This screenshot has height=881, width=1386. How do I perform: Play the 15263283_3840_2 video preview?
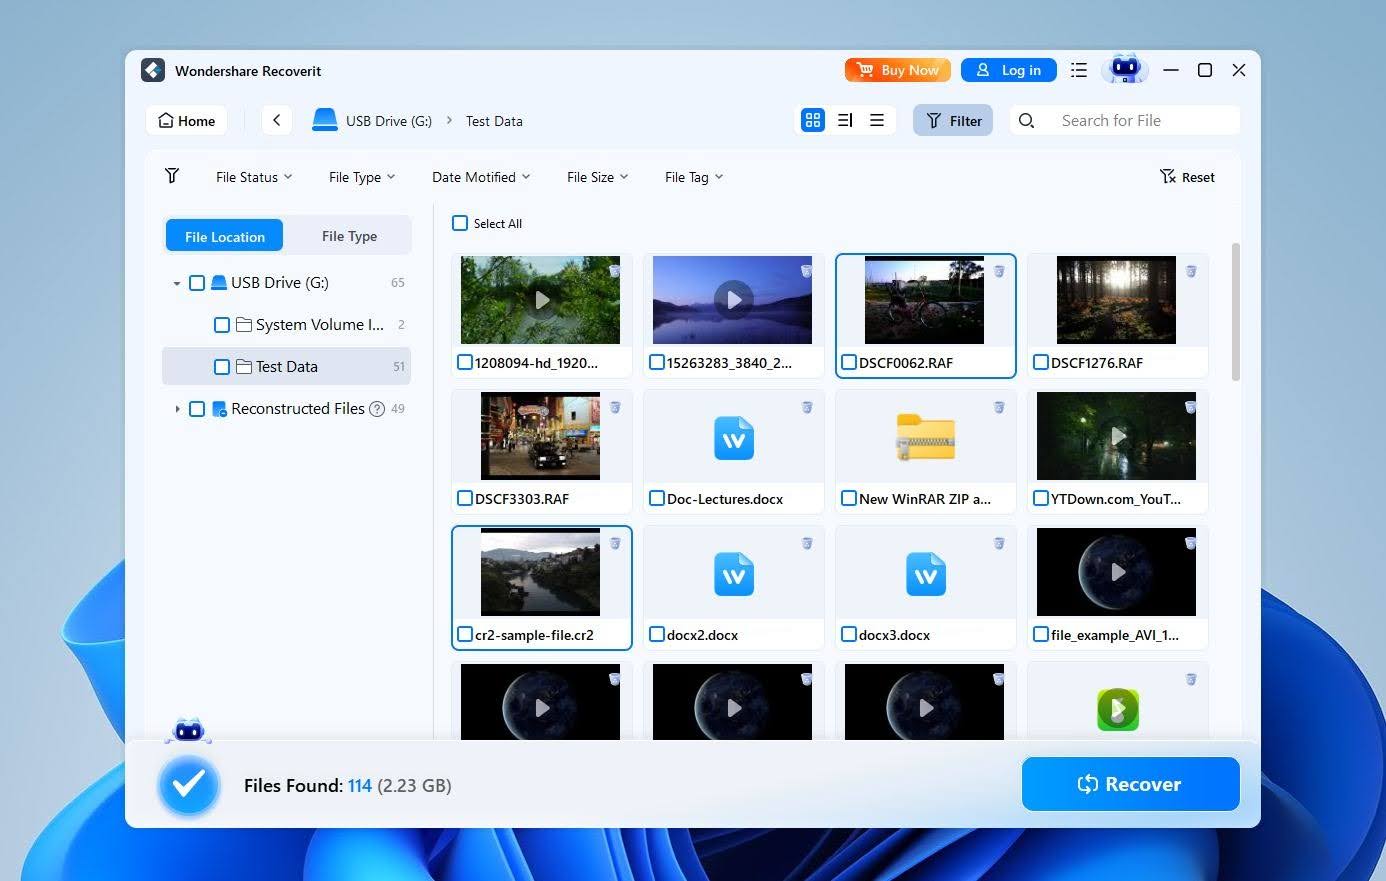733,300
